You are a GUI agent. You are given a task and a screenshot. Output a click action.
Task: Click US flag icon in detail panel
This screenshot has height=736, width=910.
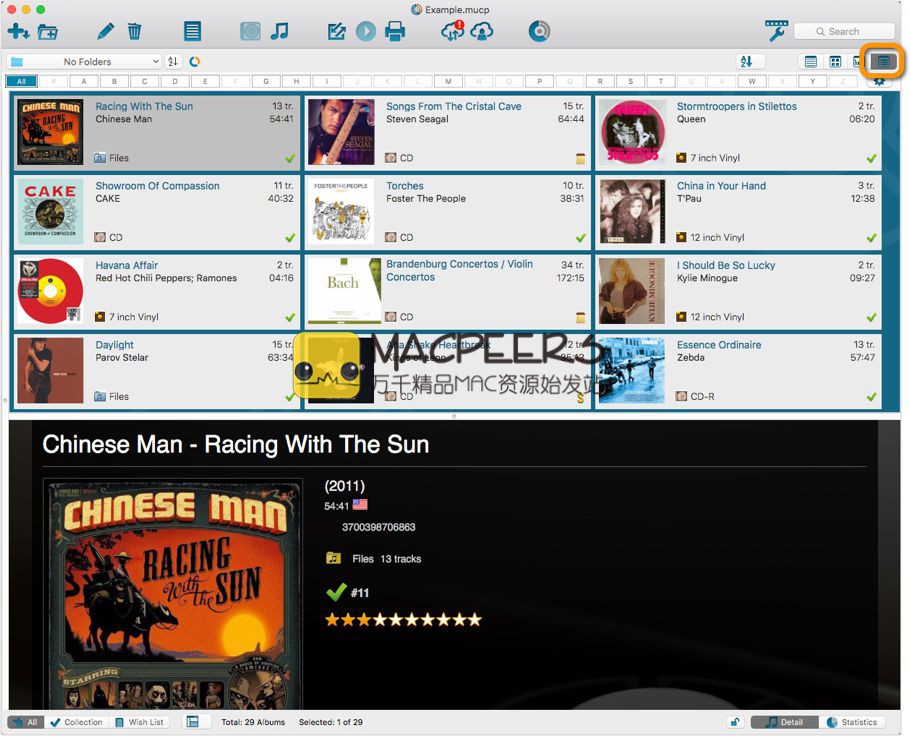[x=360, y=504]
